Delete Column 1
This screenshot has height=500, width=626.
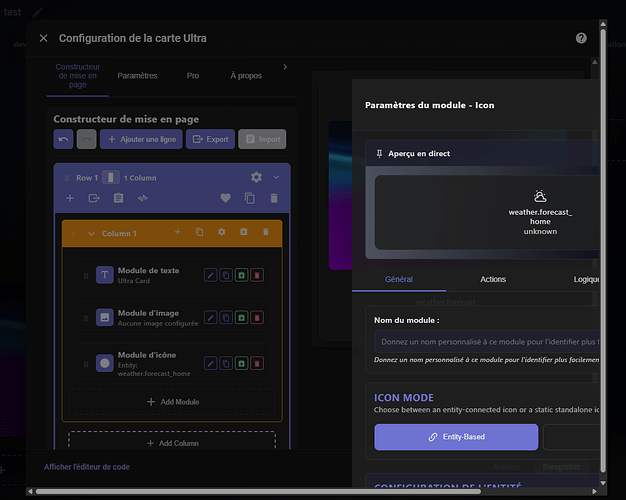(266, 232)
